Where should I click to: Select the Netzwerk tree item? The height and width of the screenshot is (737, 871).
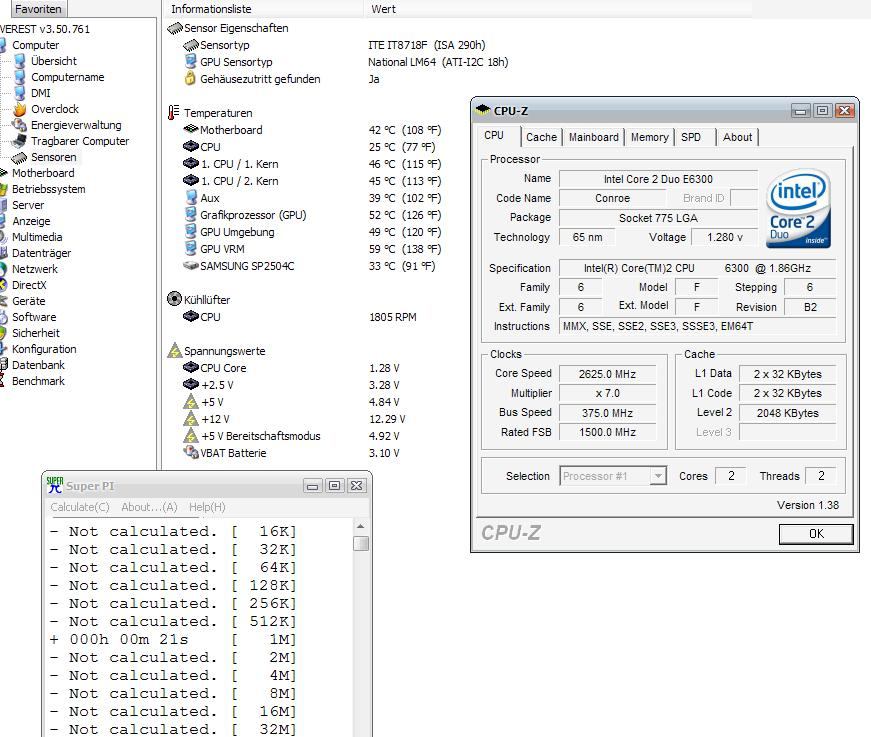(34, 269)
